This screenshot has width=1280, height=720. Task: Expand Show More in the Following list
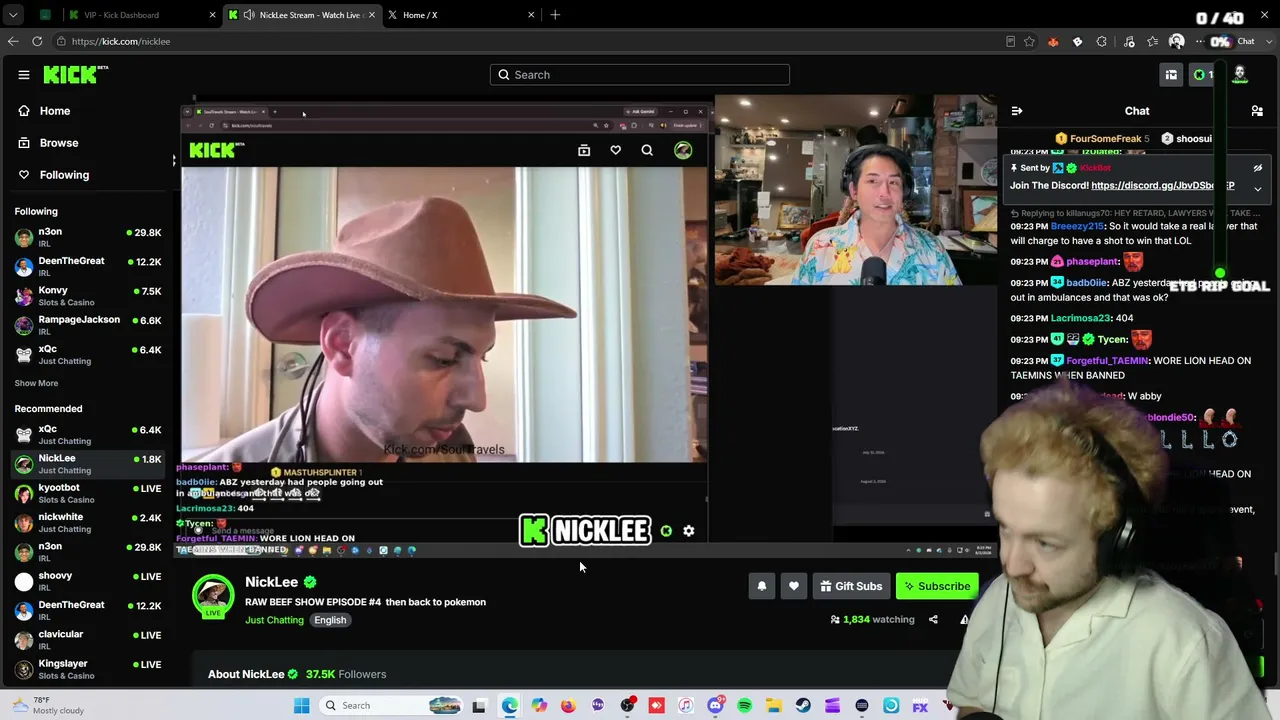[x=36, y=383]
